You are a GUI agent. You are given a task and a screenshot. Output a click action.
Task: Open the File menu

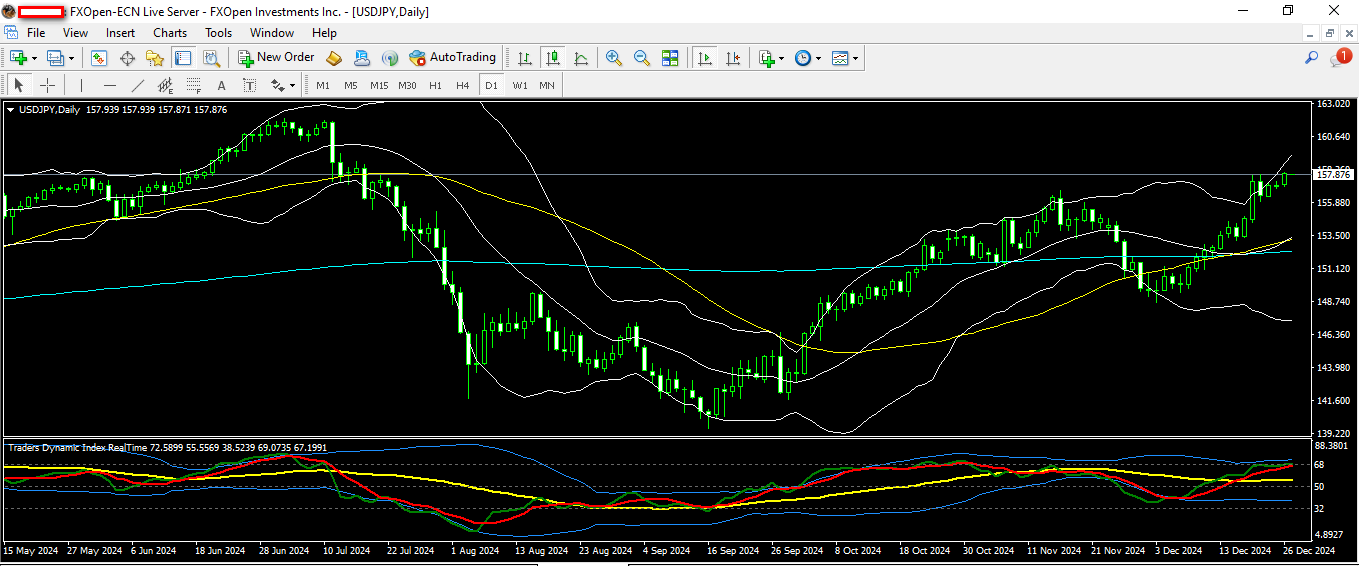coord(36,33)
